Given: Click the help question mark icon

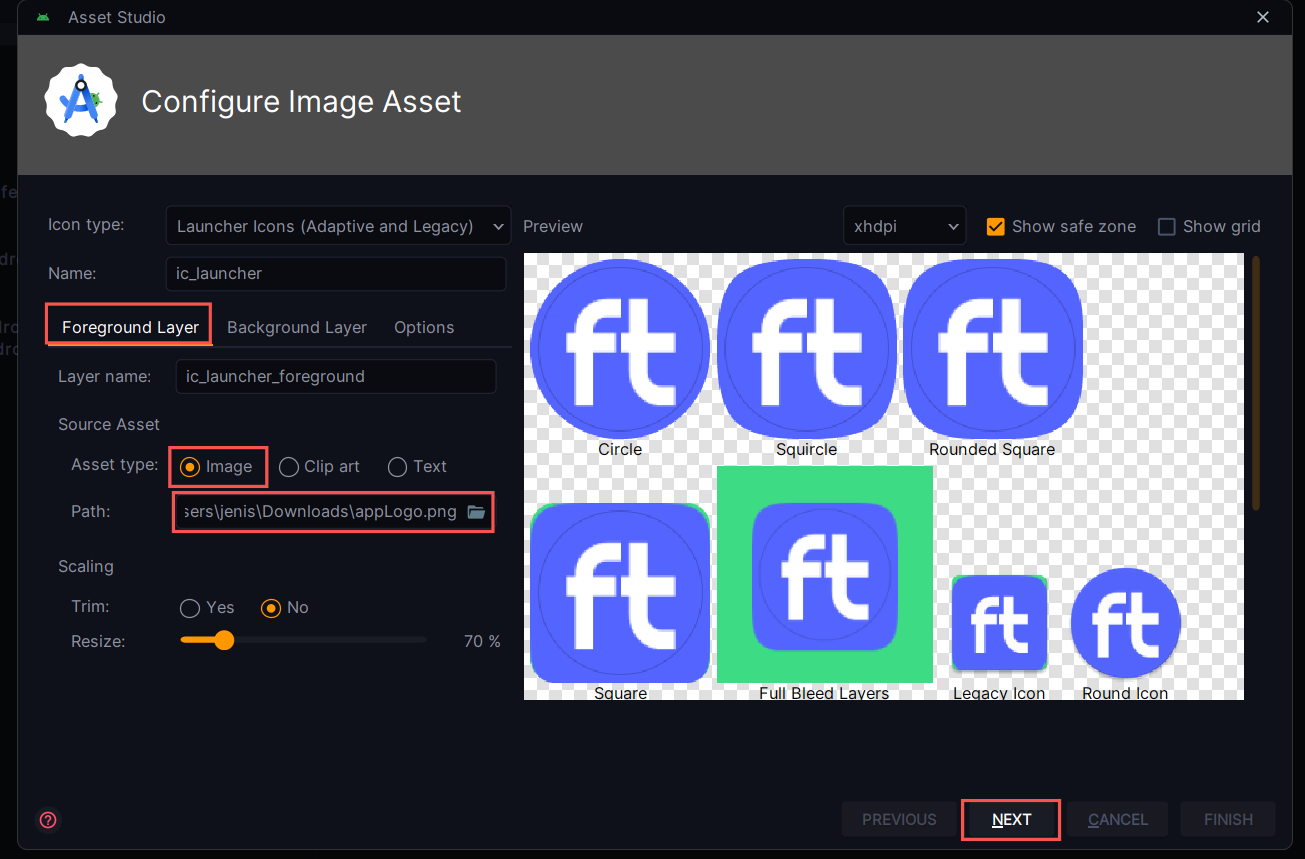Looking at the screenshot, I should (x=48, y=820).
